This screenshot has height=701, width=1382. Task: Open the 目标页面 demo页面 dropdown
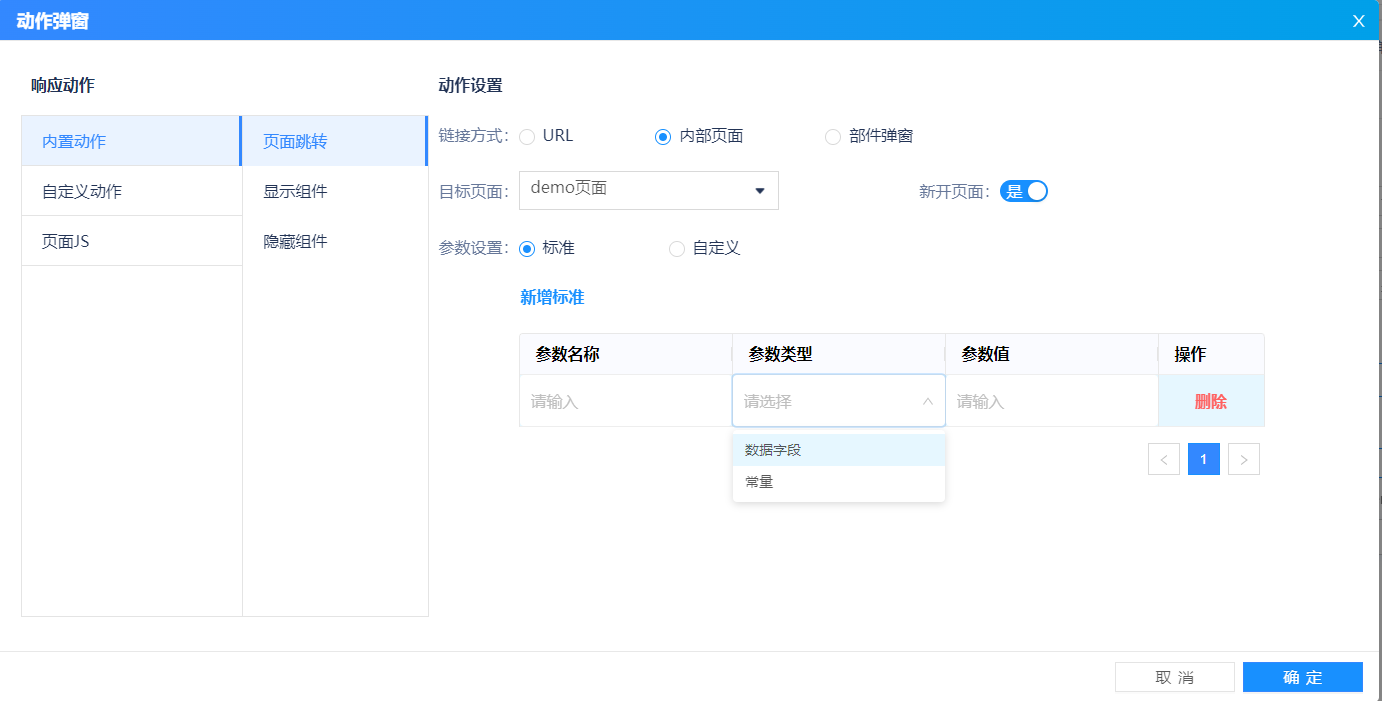tap(649, 190)
